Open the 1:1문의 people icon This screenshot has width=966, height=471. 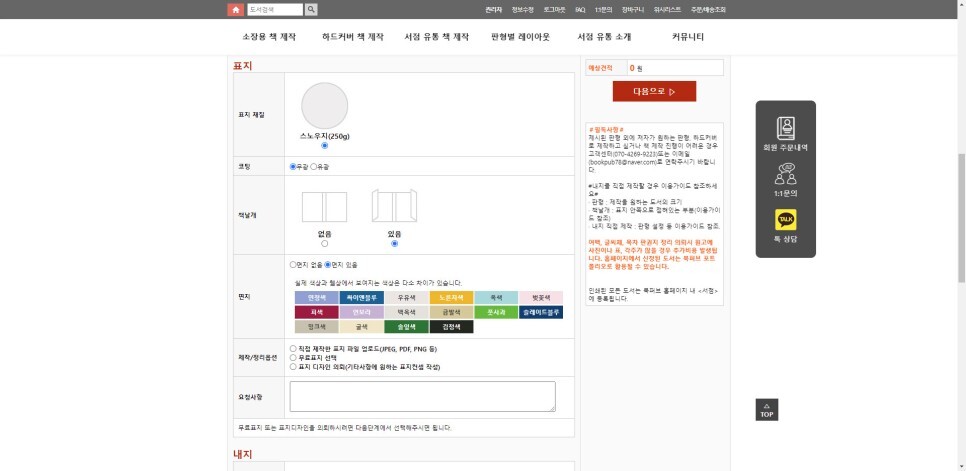(x=785, y=174)
